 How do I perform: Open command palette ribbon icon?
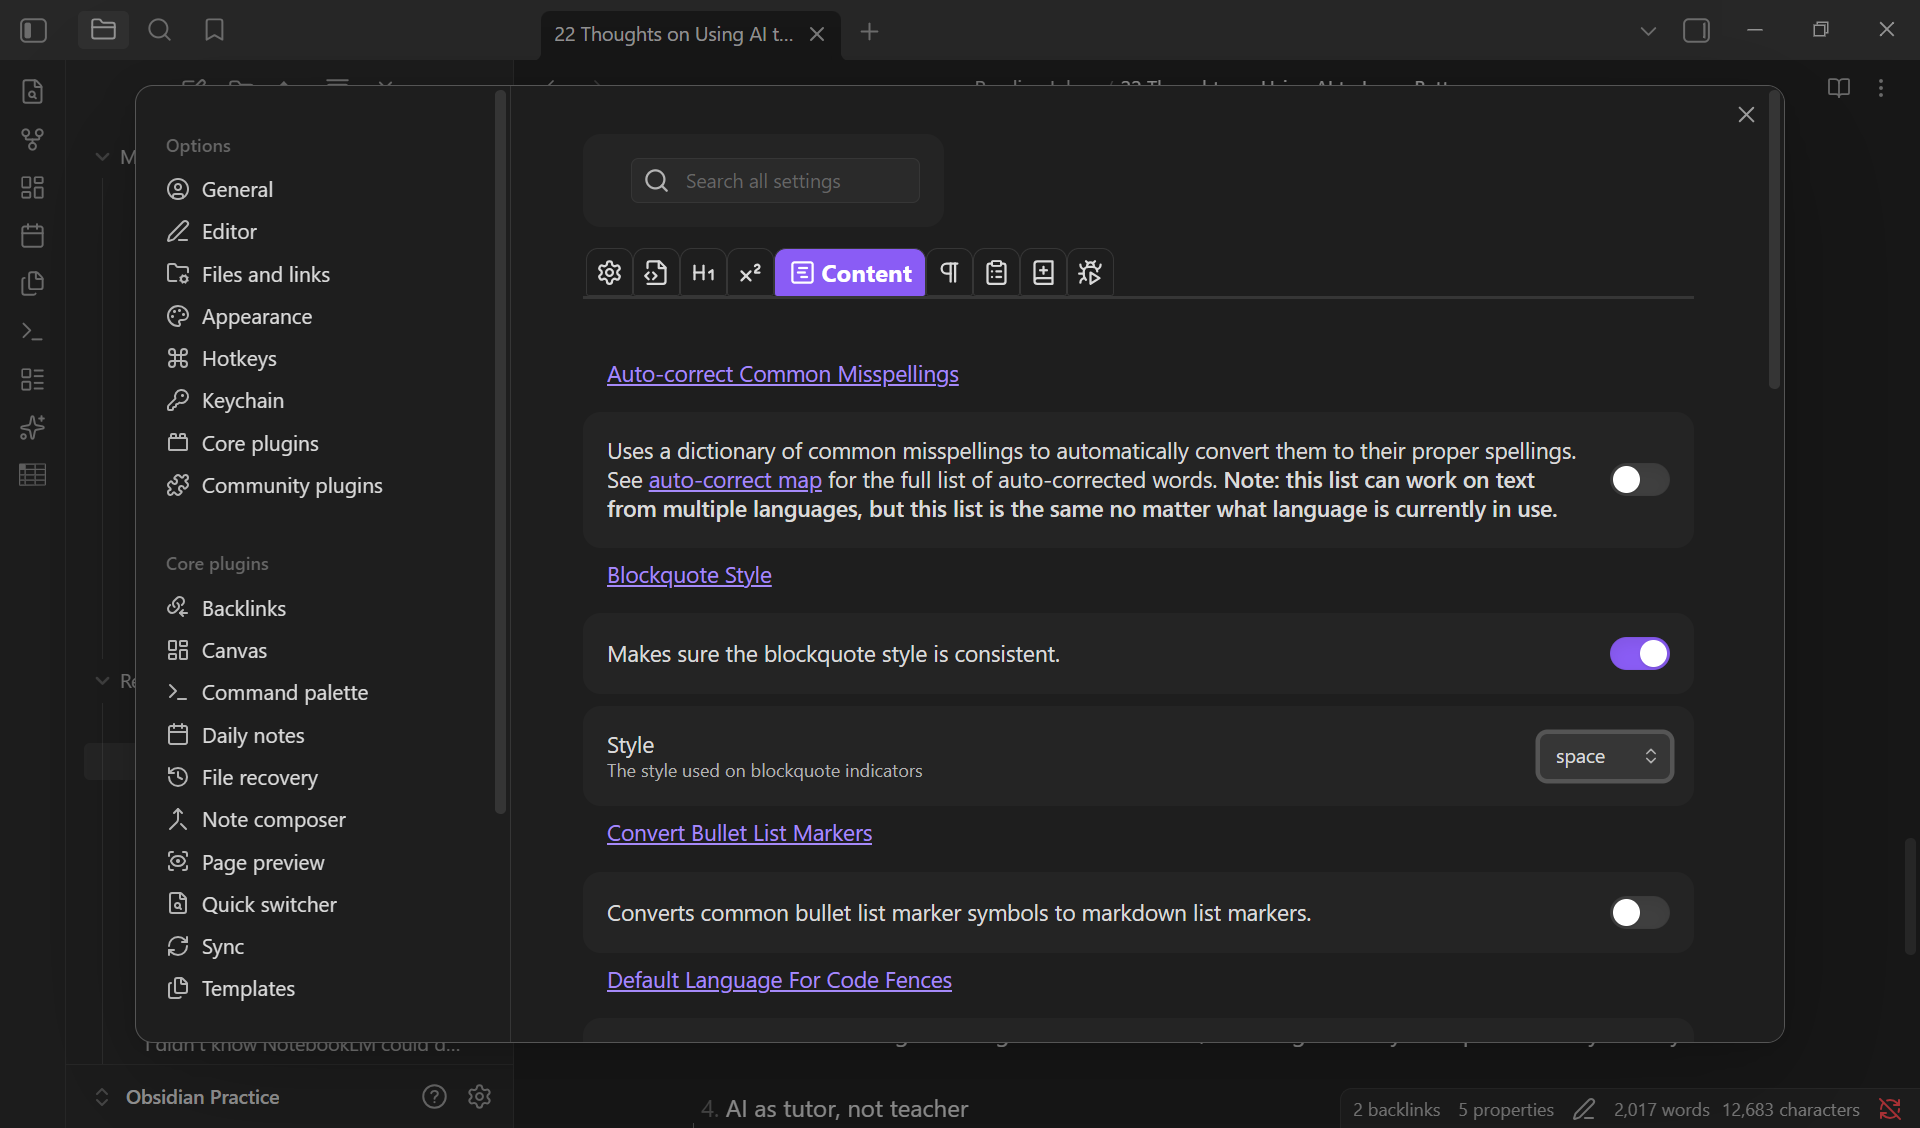click(32, 331)
